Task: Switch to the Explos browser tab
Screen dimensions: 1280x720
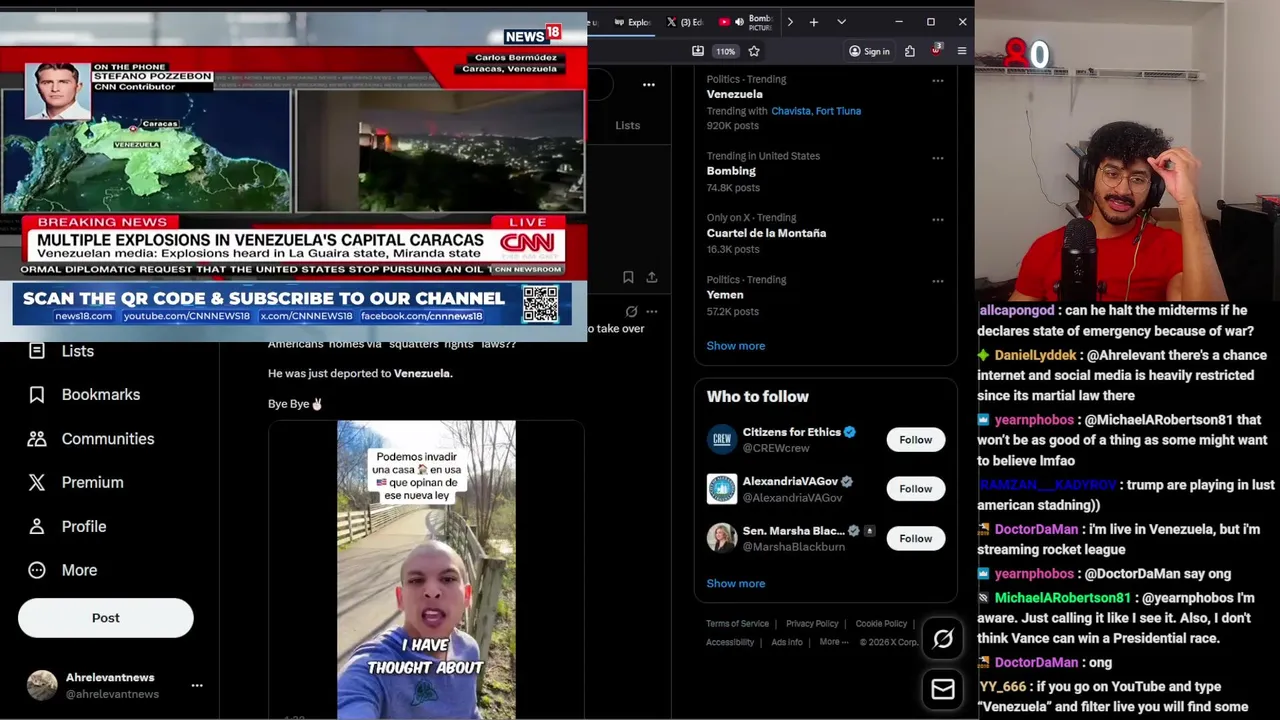Action: (632, 22)
